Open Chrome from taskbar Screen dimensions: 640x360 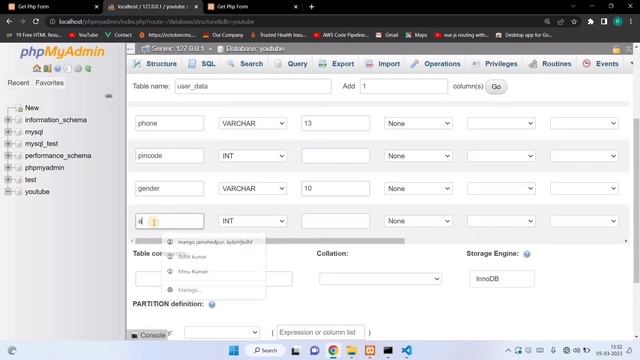click(333, 350)
